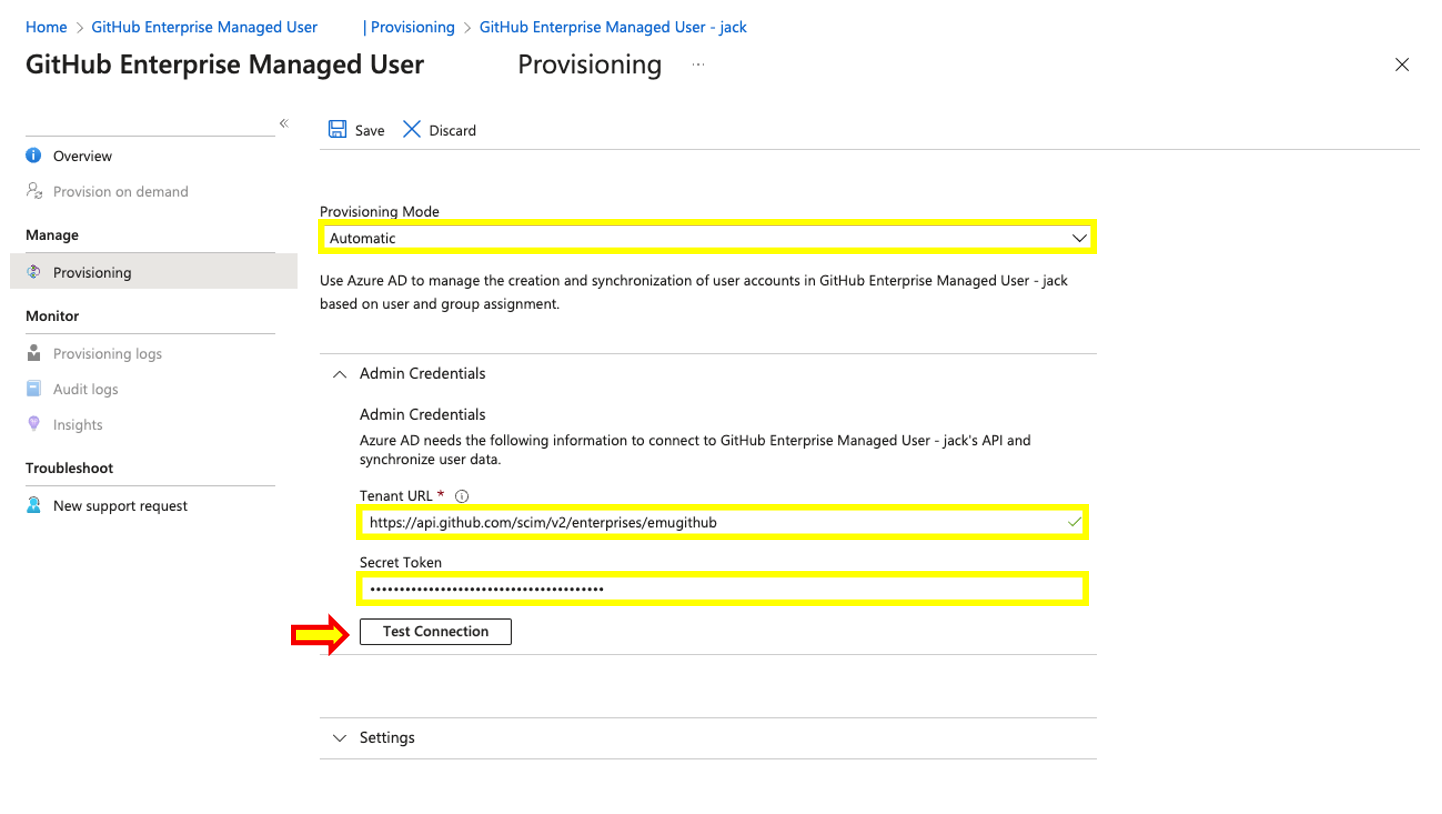Click the Monitor section heading
The width and height of the screenshot is (1442, 814).
(x=52, y=316)
